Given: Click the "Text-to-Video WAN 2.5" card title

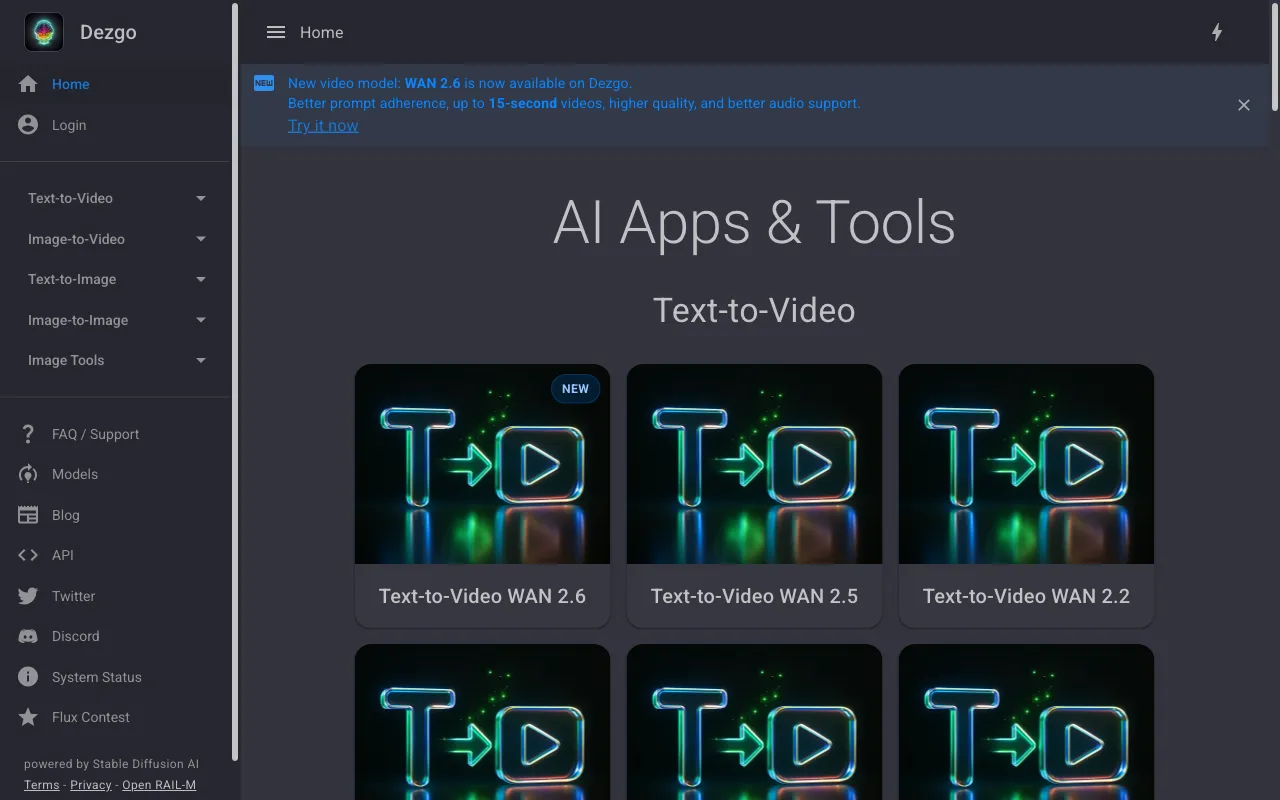Looking at the screenshot, I should 754,596.
